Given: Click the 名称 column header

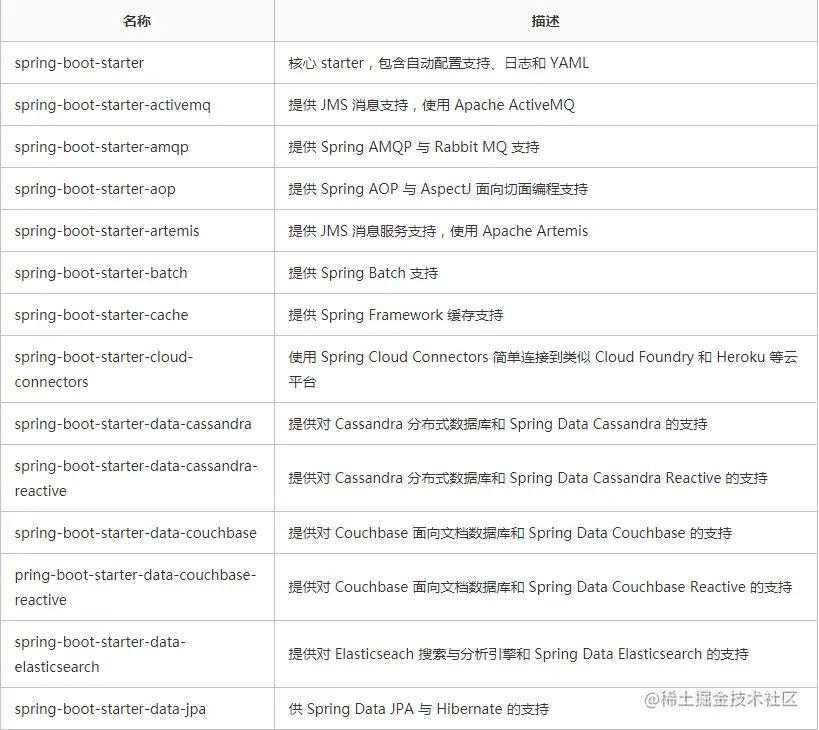Looking at the screenshot, I should (x=137, y=21).
